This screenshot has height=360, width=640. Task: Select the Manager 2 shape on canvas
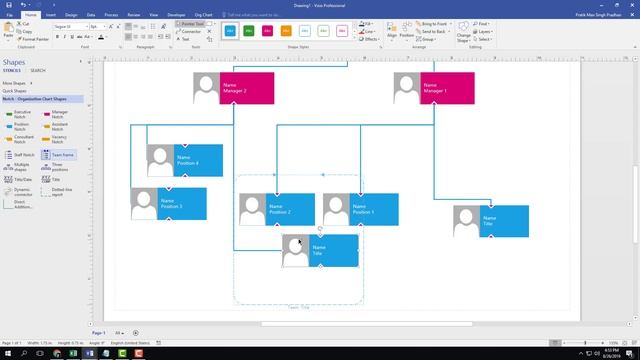[x=234, y=88]
